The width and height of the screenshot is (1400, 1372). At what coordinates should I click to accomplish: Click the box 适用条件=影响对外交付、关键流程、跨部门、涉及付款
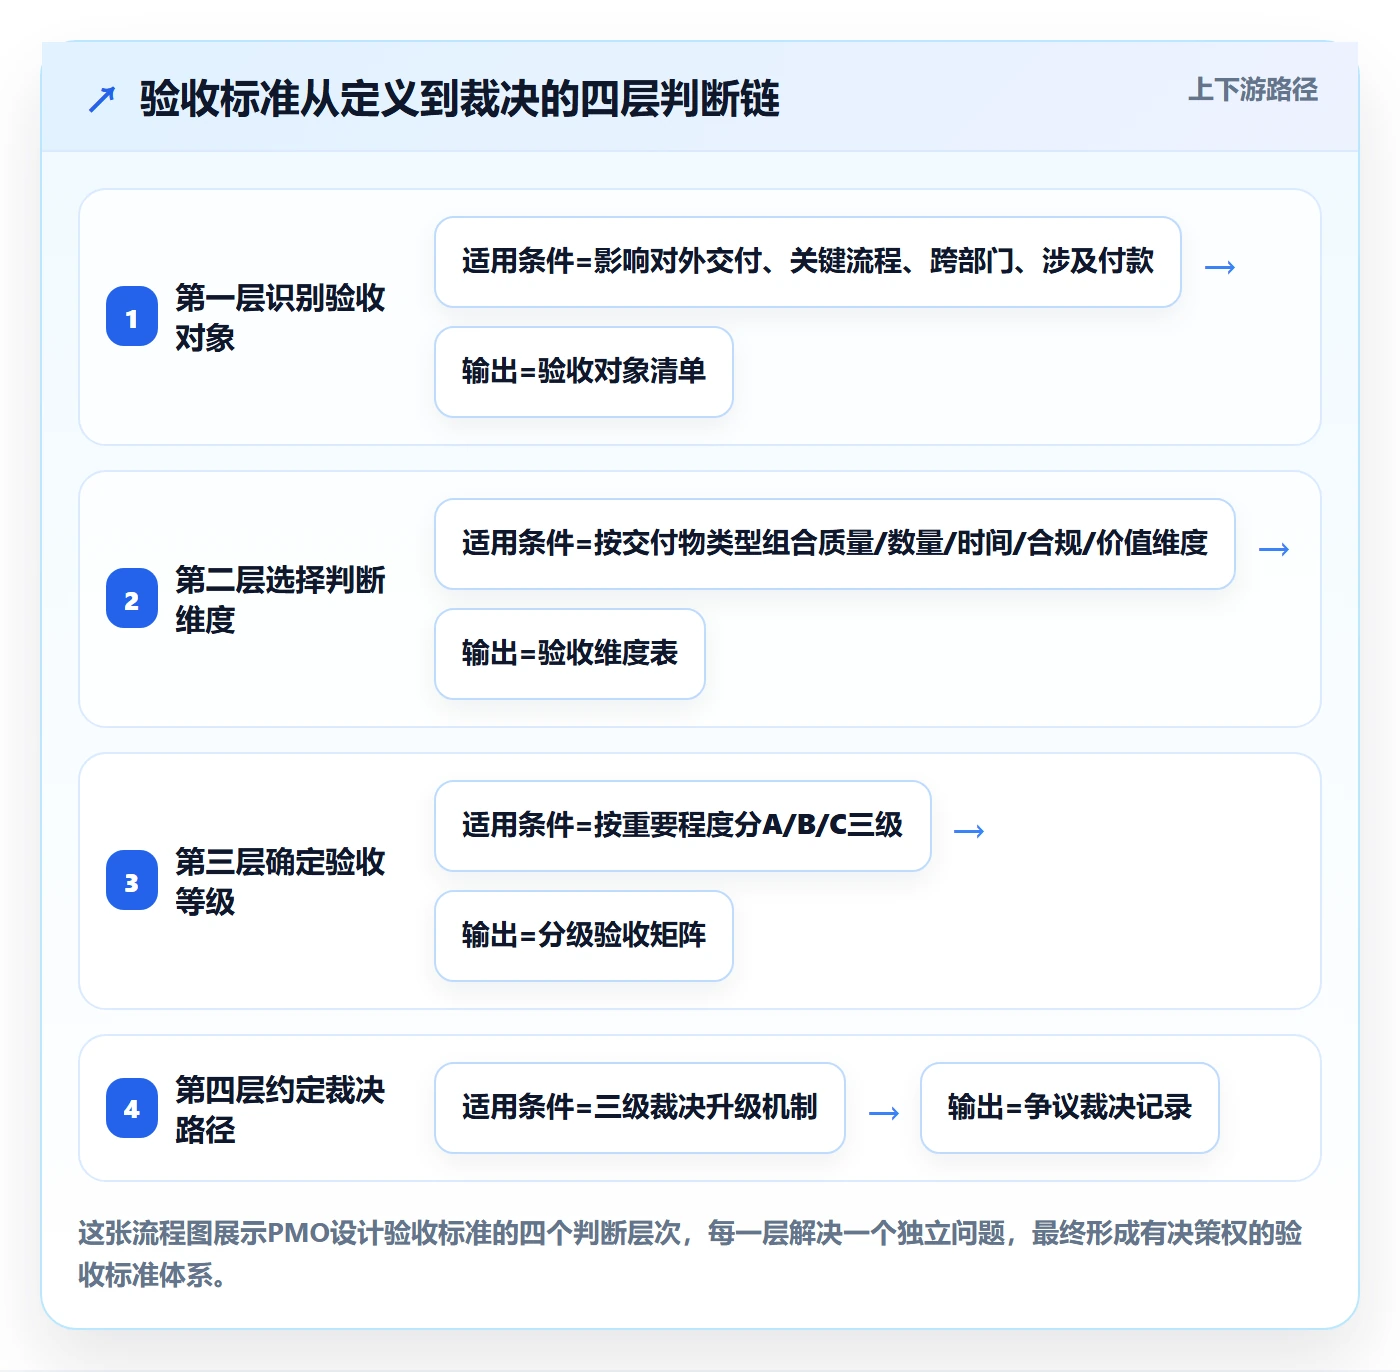[x=808, y=262]
